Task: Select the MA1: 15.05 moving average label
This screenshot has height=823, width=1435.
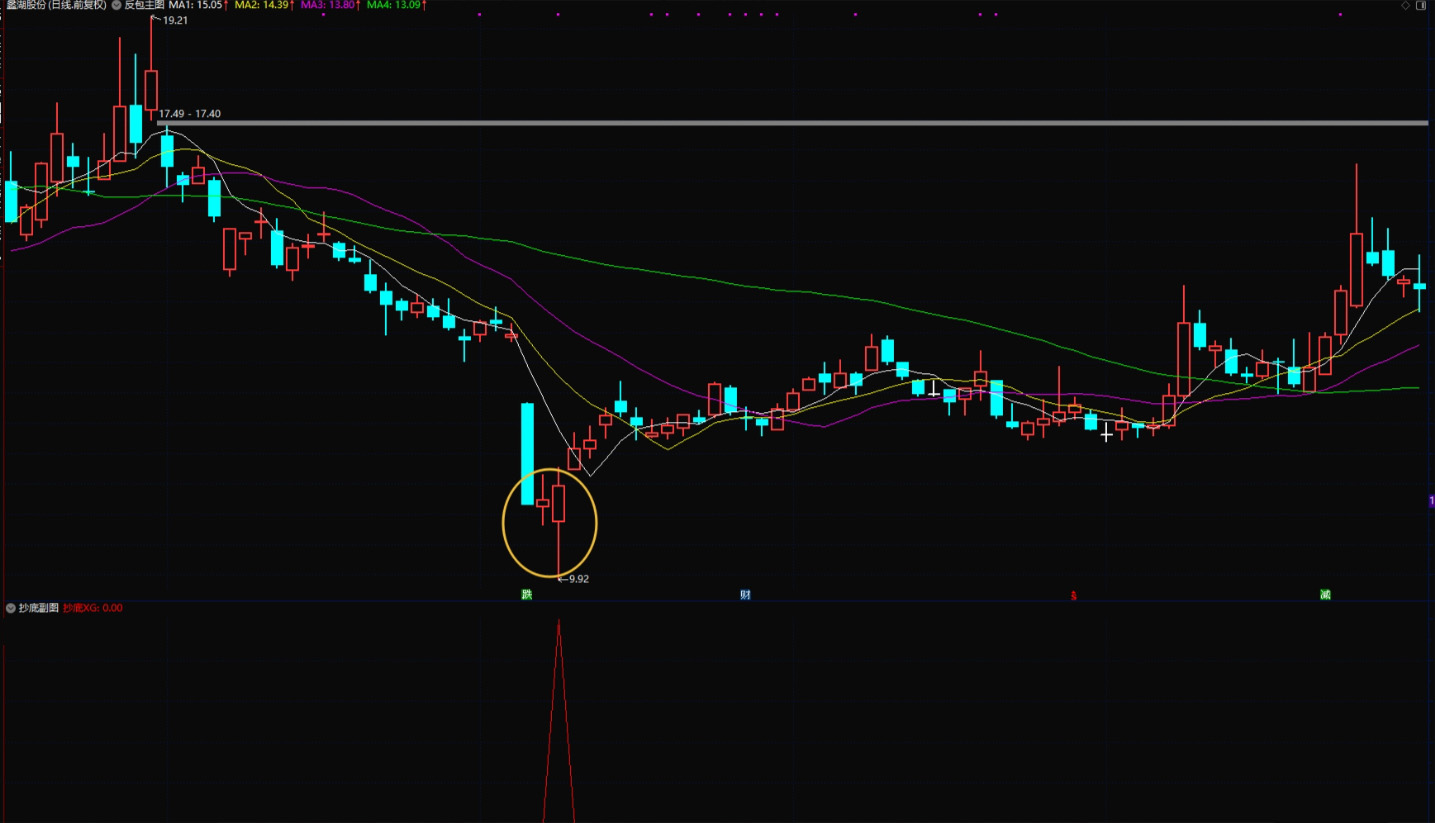Action: [x=197, y=5]
